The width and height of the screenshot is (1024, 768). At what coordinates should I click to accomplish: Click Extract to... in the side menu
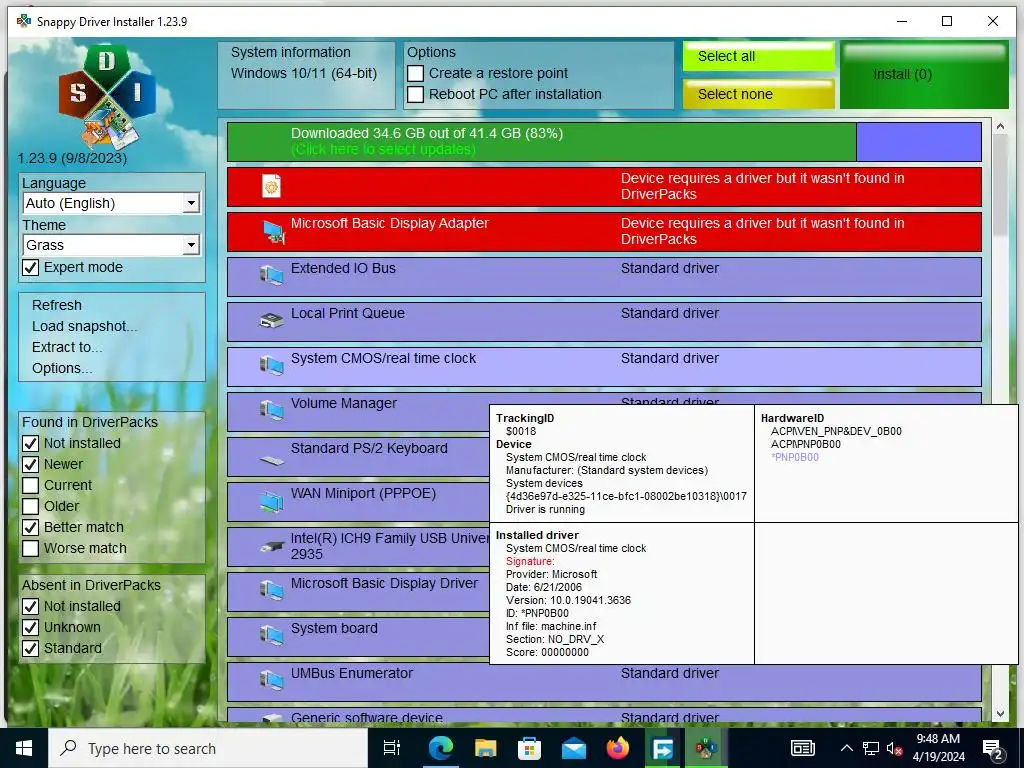tap(67, 347)
